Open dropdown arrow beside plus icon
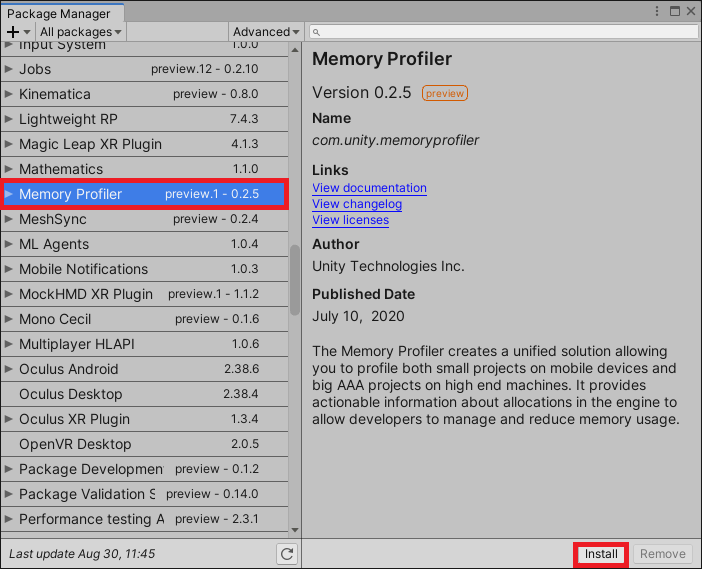 (27, 32)
